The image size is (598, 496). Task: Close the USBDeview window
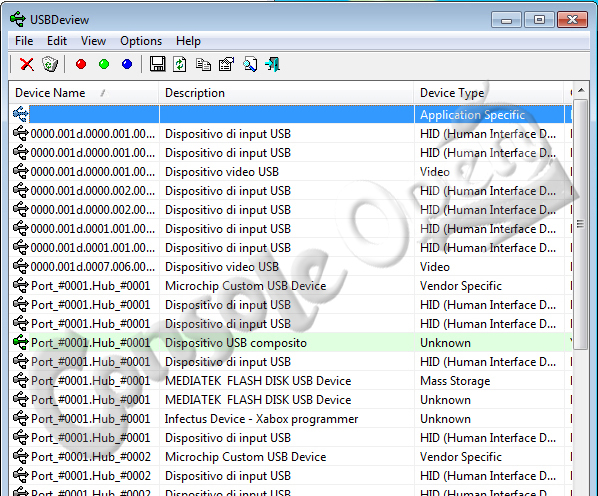pyautogui.click(x=572, y=19)
